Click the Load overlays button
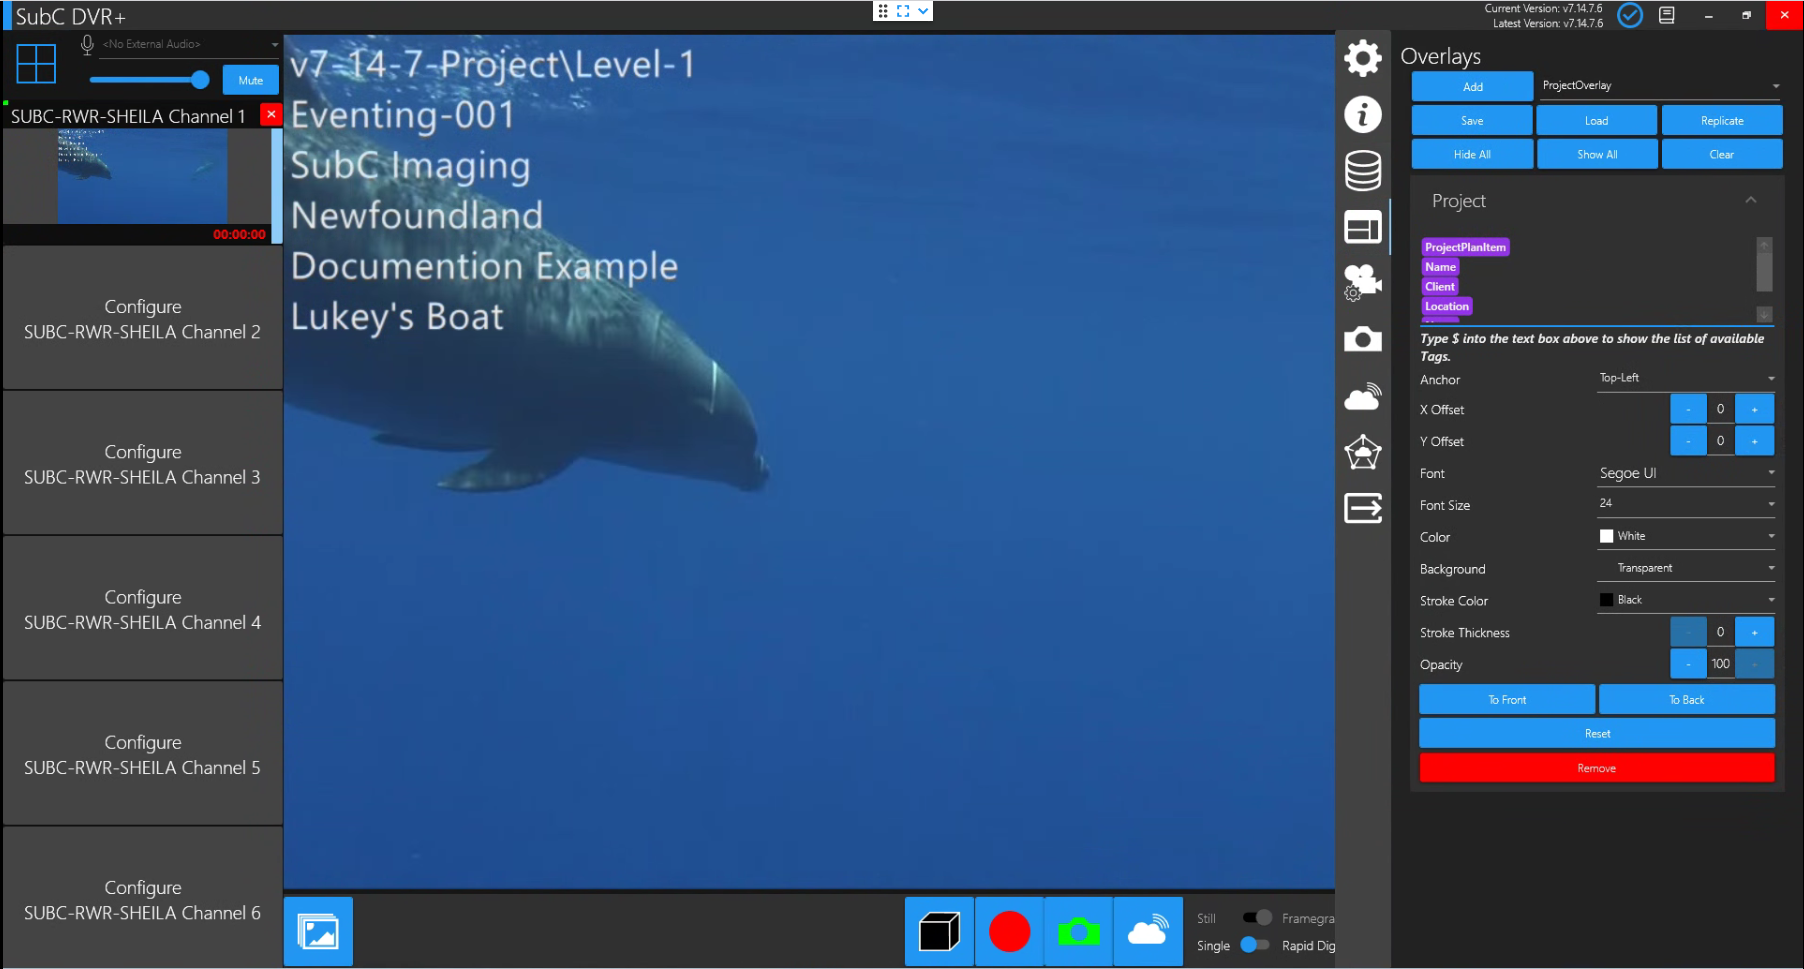The image size is (1804, 969). [1597, 120]
